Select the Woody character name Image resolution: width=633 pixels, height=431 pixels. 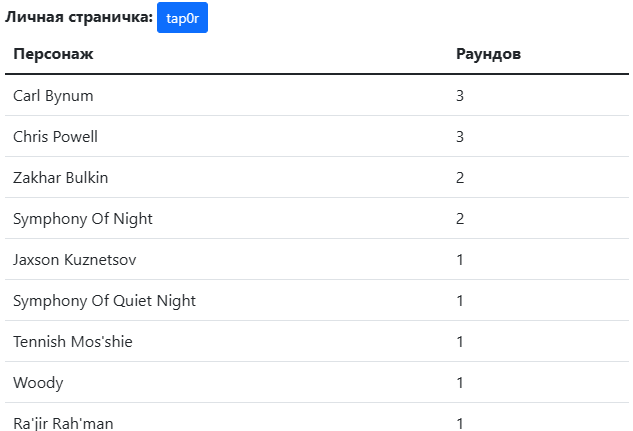coord(38,383)
